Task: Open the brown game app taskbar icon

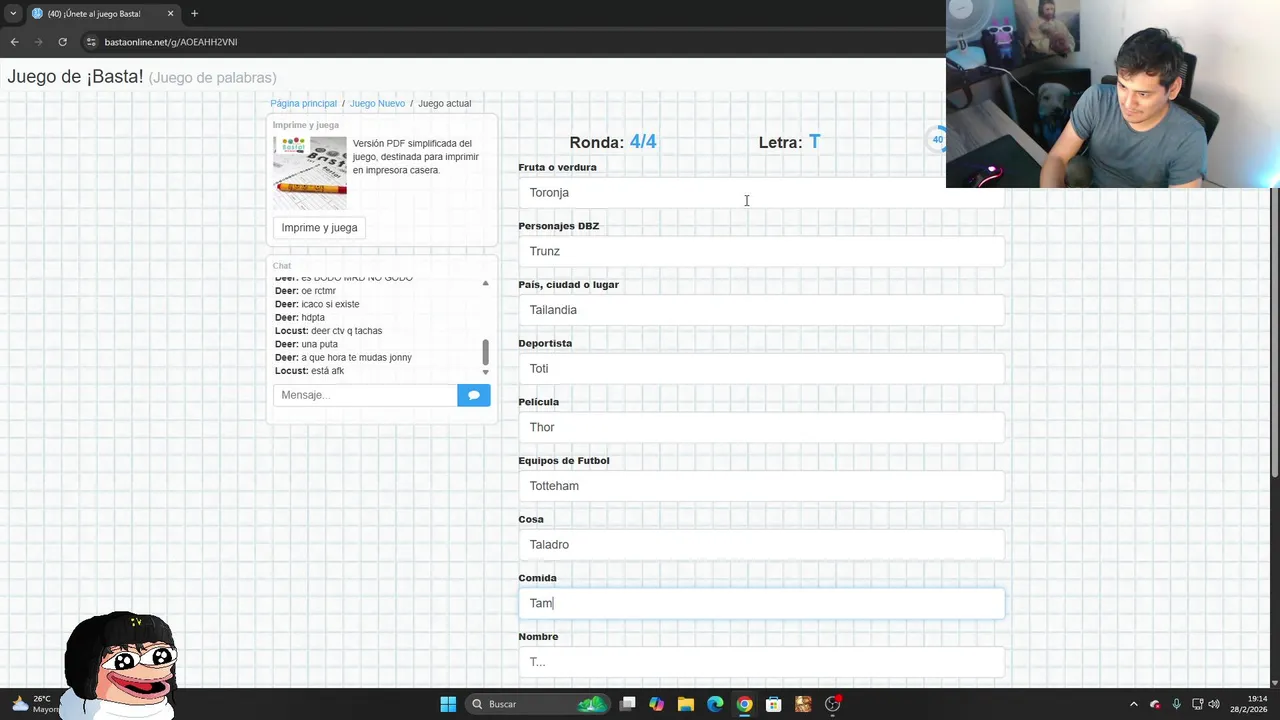Action: pos(803,704)
